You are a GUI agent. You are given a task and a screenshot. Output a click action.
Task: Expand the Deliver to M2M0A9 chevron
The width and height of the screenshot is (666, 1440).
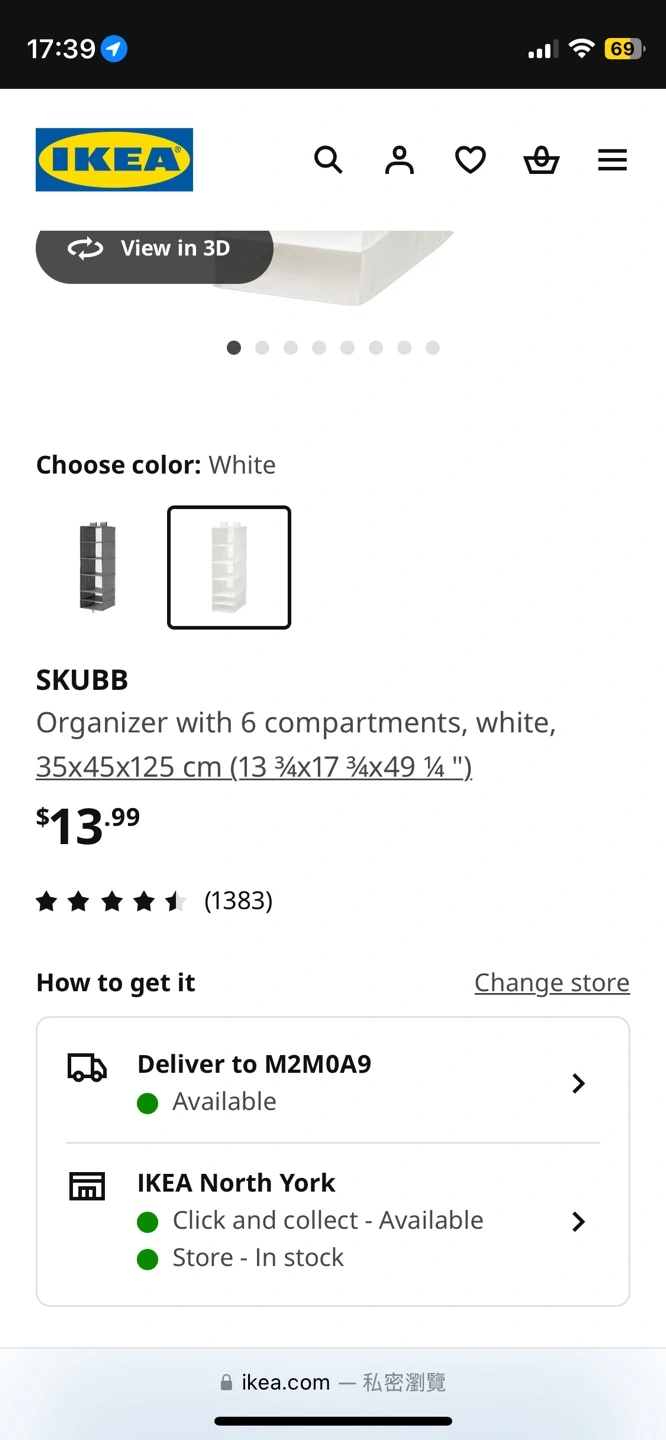pyautogui.click(x=578, y=1083)
